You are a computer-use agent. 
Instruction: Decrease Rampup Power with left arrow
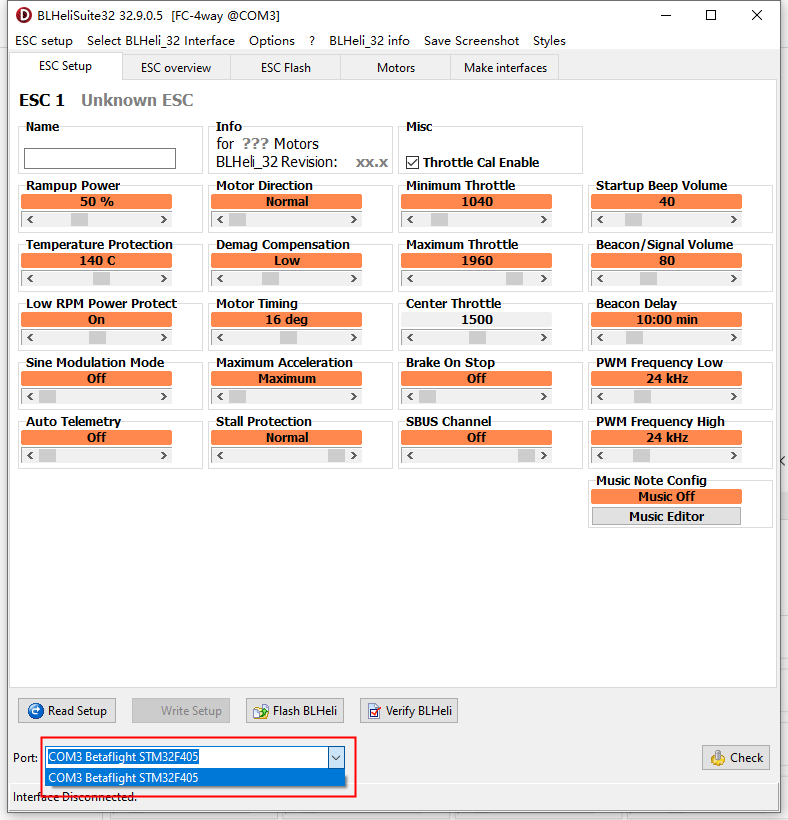pos(30,220)
